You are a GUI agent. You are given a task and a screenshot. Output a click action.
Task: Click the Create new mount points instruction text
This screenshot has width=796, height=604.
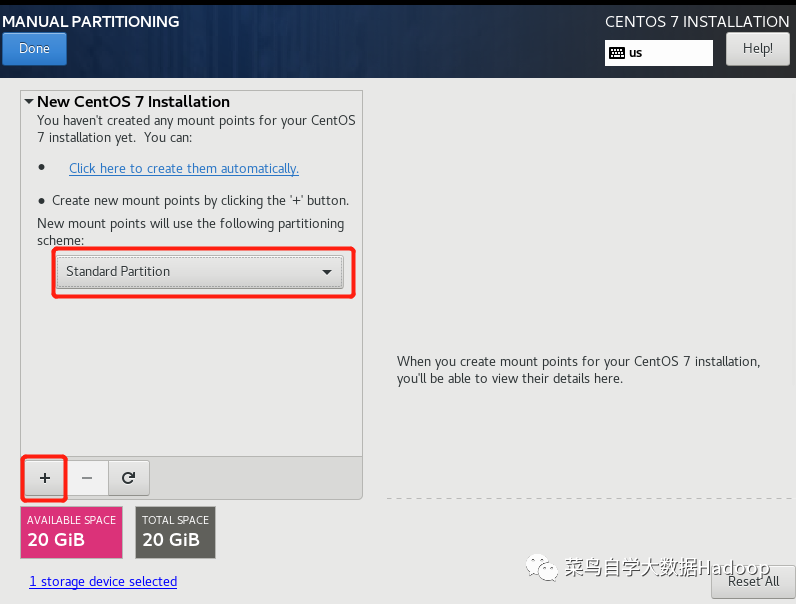(x=200, y=200)
